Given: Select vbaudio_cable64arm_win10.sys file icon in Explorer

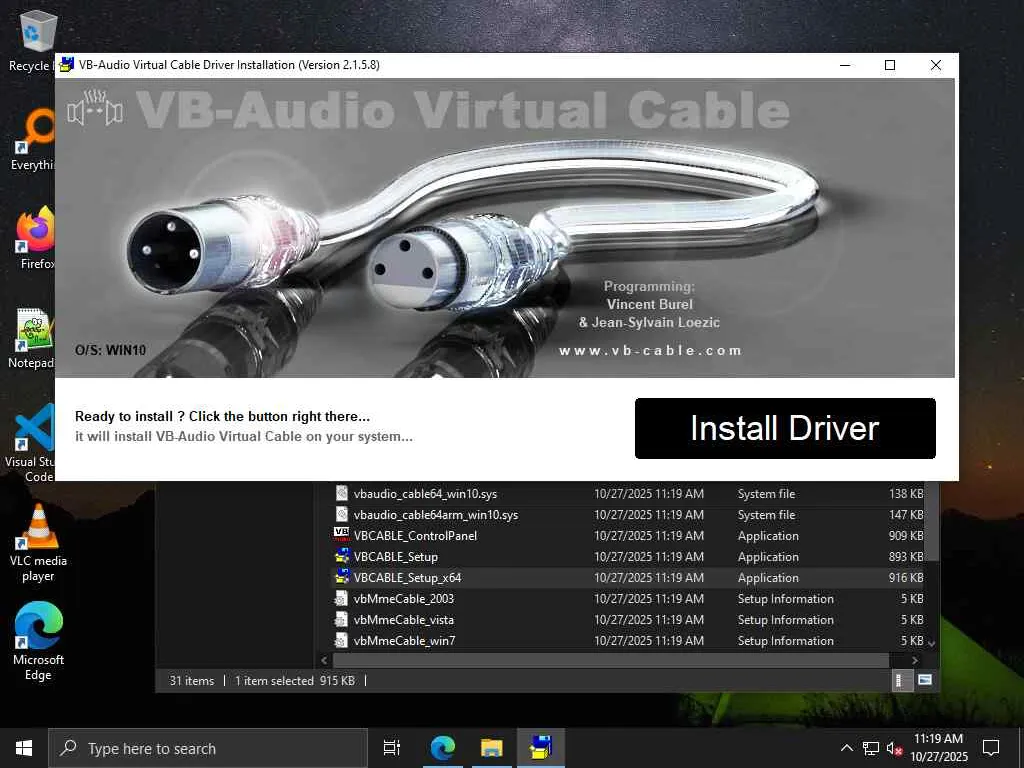Looking at the screenshot, I should click(x=342, y=514).
